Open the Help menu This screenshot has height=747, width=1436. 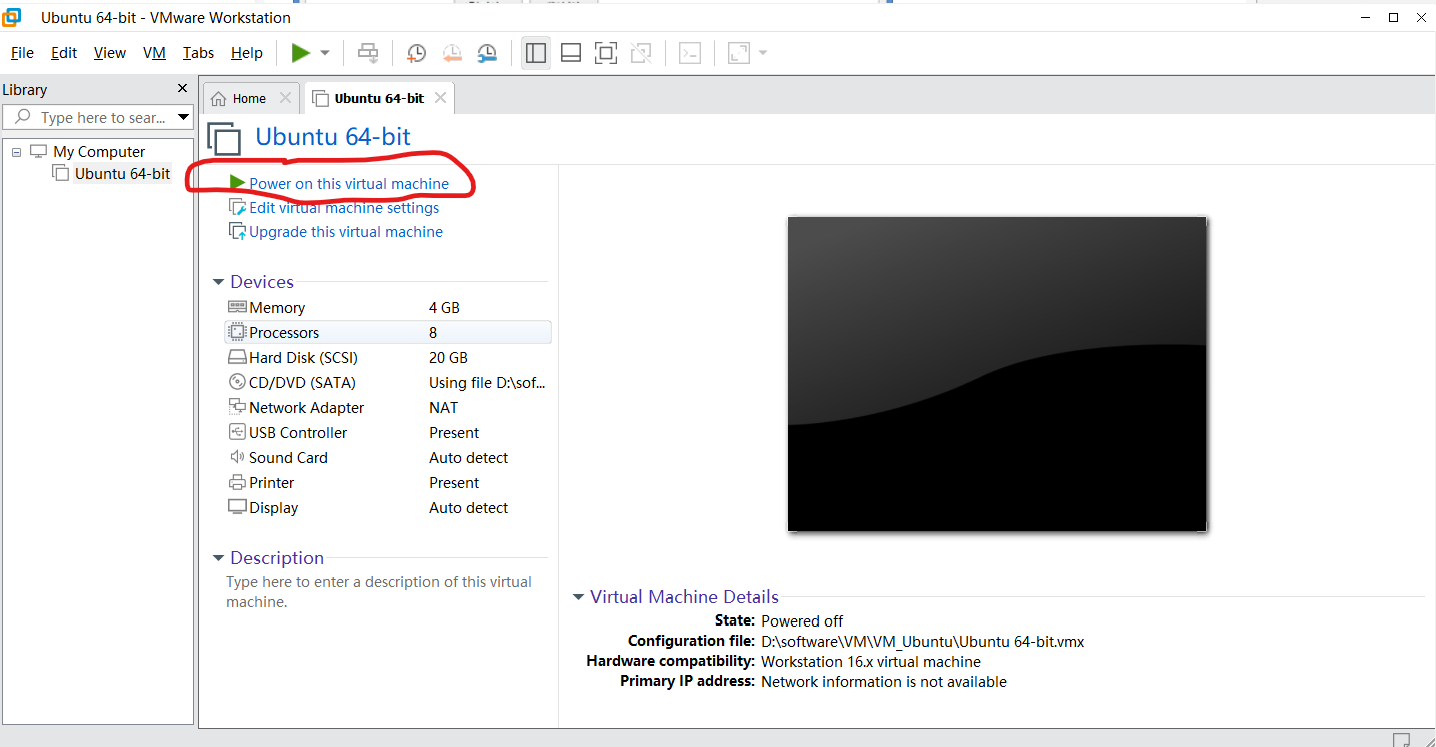coord(246,53)
